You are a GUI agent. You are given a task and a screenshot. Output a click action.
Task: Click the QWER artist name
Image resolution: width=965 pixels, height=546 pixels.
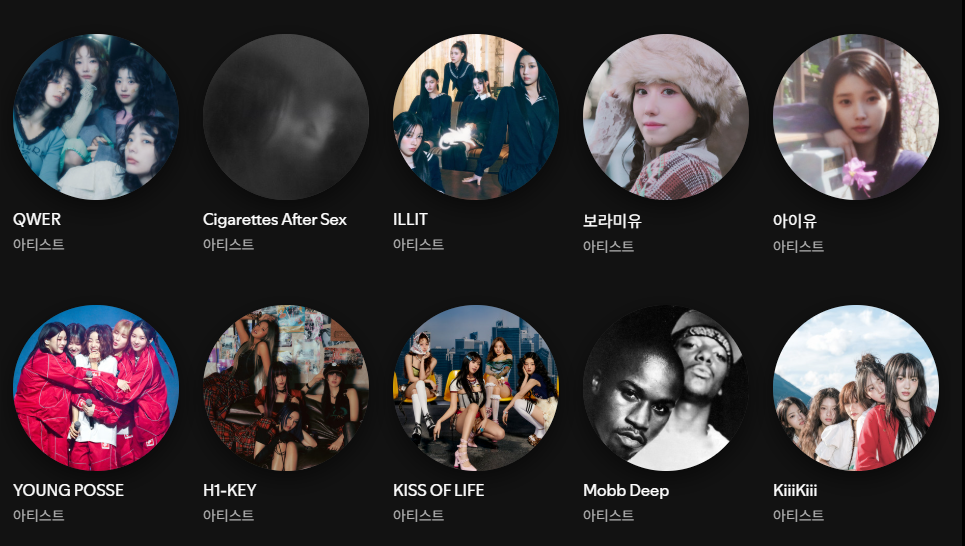click(37, 219)
